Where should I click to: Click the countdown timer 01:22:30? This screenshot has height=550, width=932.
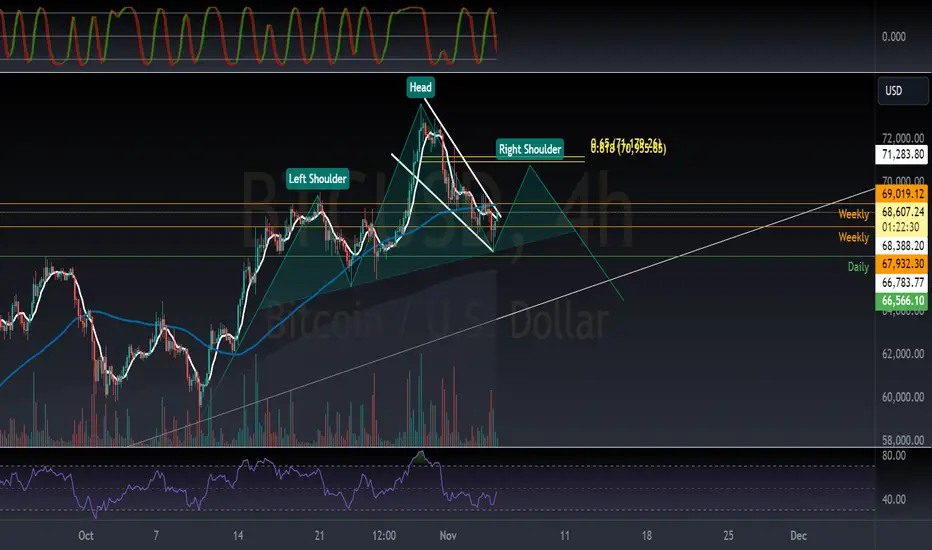click(900, 227)
